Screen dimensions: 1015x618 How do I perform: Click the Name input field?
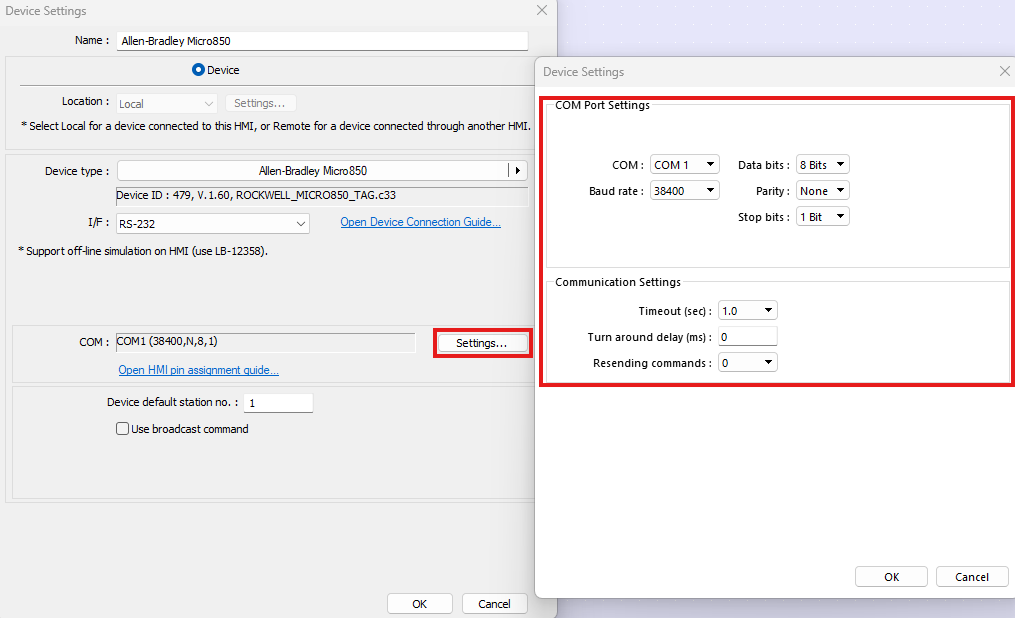[x=322, y=41]
